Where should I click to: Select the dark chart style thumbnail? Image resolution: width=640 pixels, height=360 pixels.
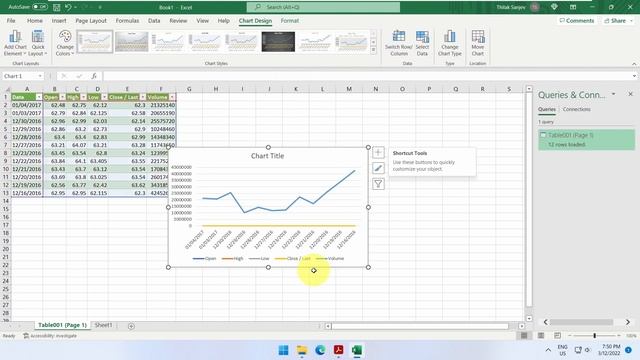coord(278,41)
